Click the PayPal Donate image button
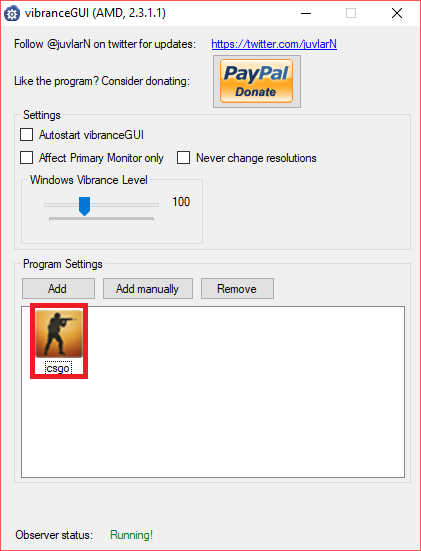Screen dimensions: 421x551 (x=257, y=81)
